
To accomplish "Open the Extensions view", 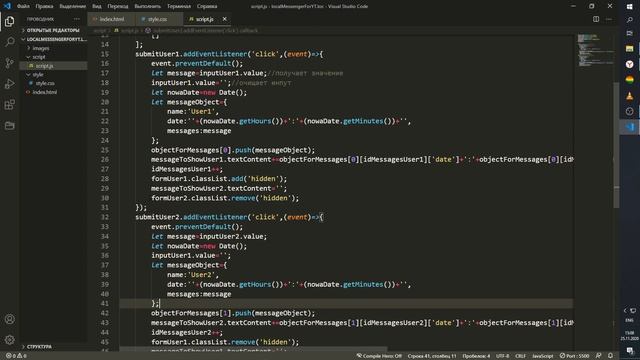I will [x=9, y=104].
